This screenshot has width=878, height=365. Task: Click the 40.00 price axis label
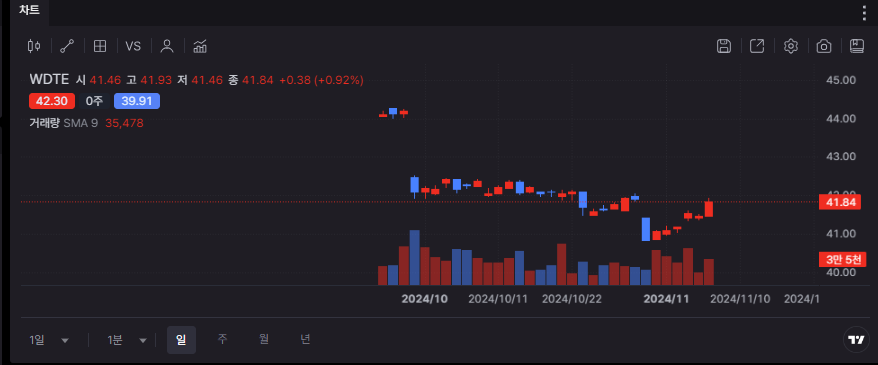841,272
